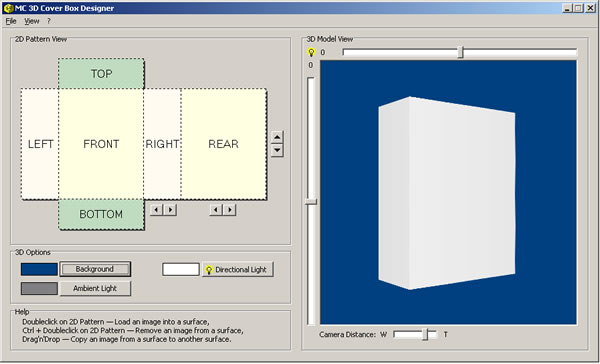This screenshot has height=364, width=600.
Task: Click right arrow under the RIGHT panel
Action: point(170,210)
